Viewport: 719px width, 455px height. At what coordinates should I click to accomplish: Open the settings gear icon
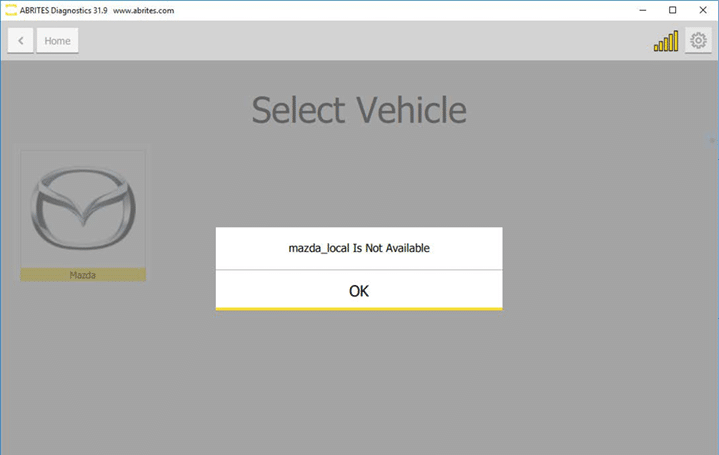pos(698,41)
